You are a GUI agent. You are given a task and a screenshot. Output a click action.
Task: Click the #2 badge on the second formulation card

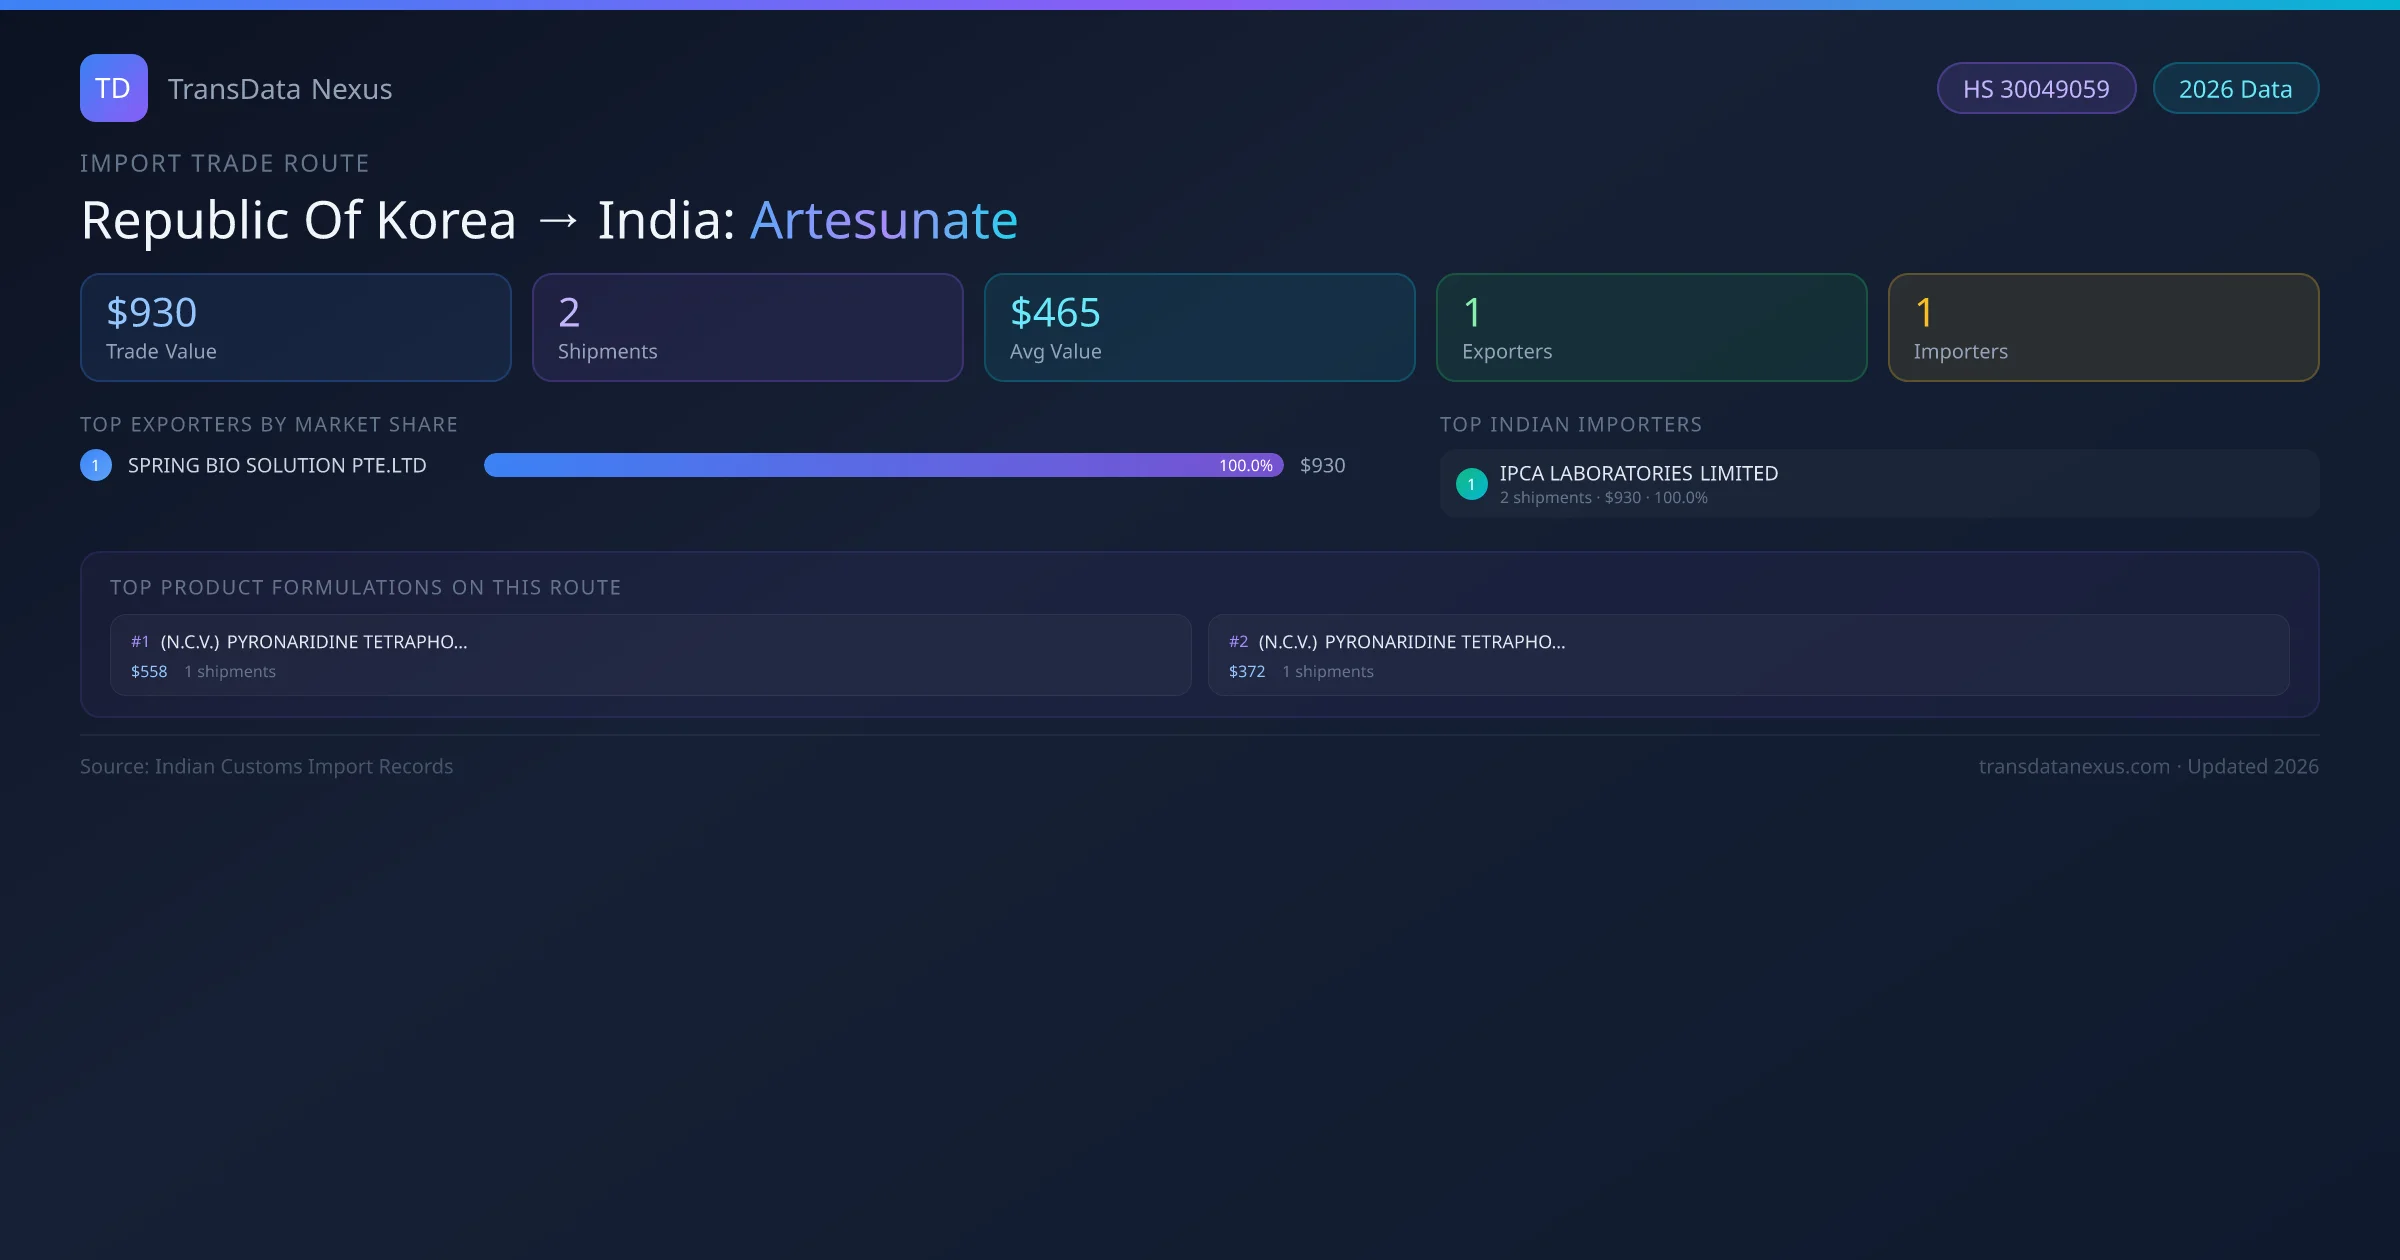tap(1238, 641)
